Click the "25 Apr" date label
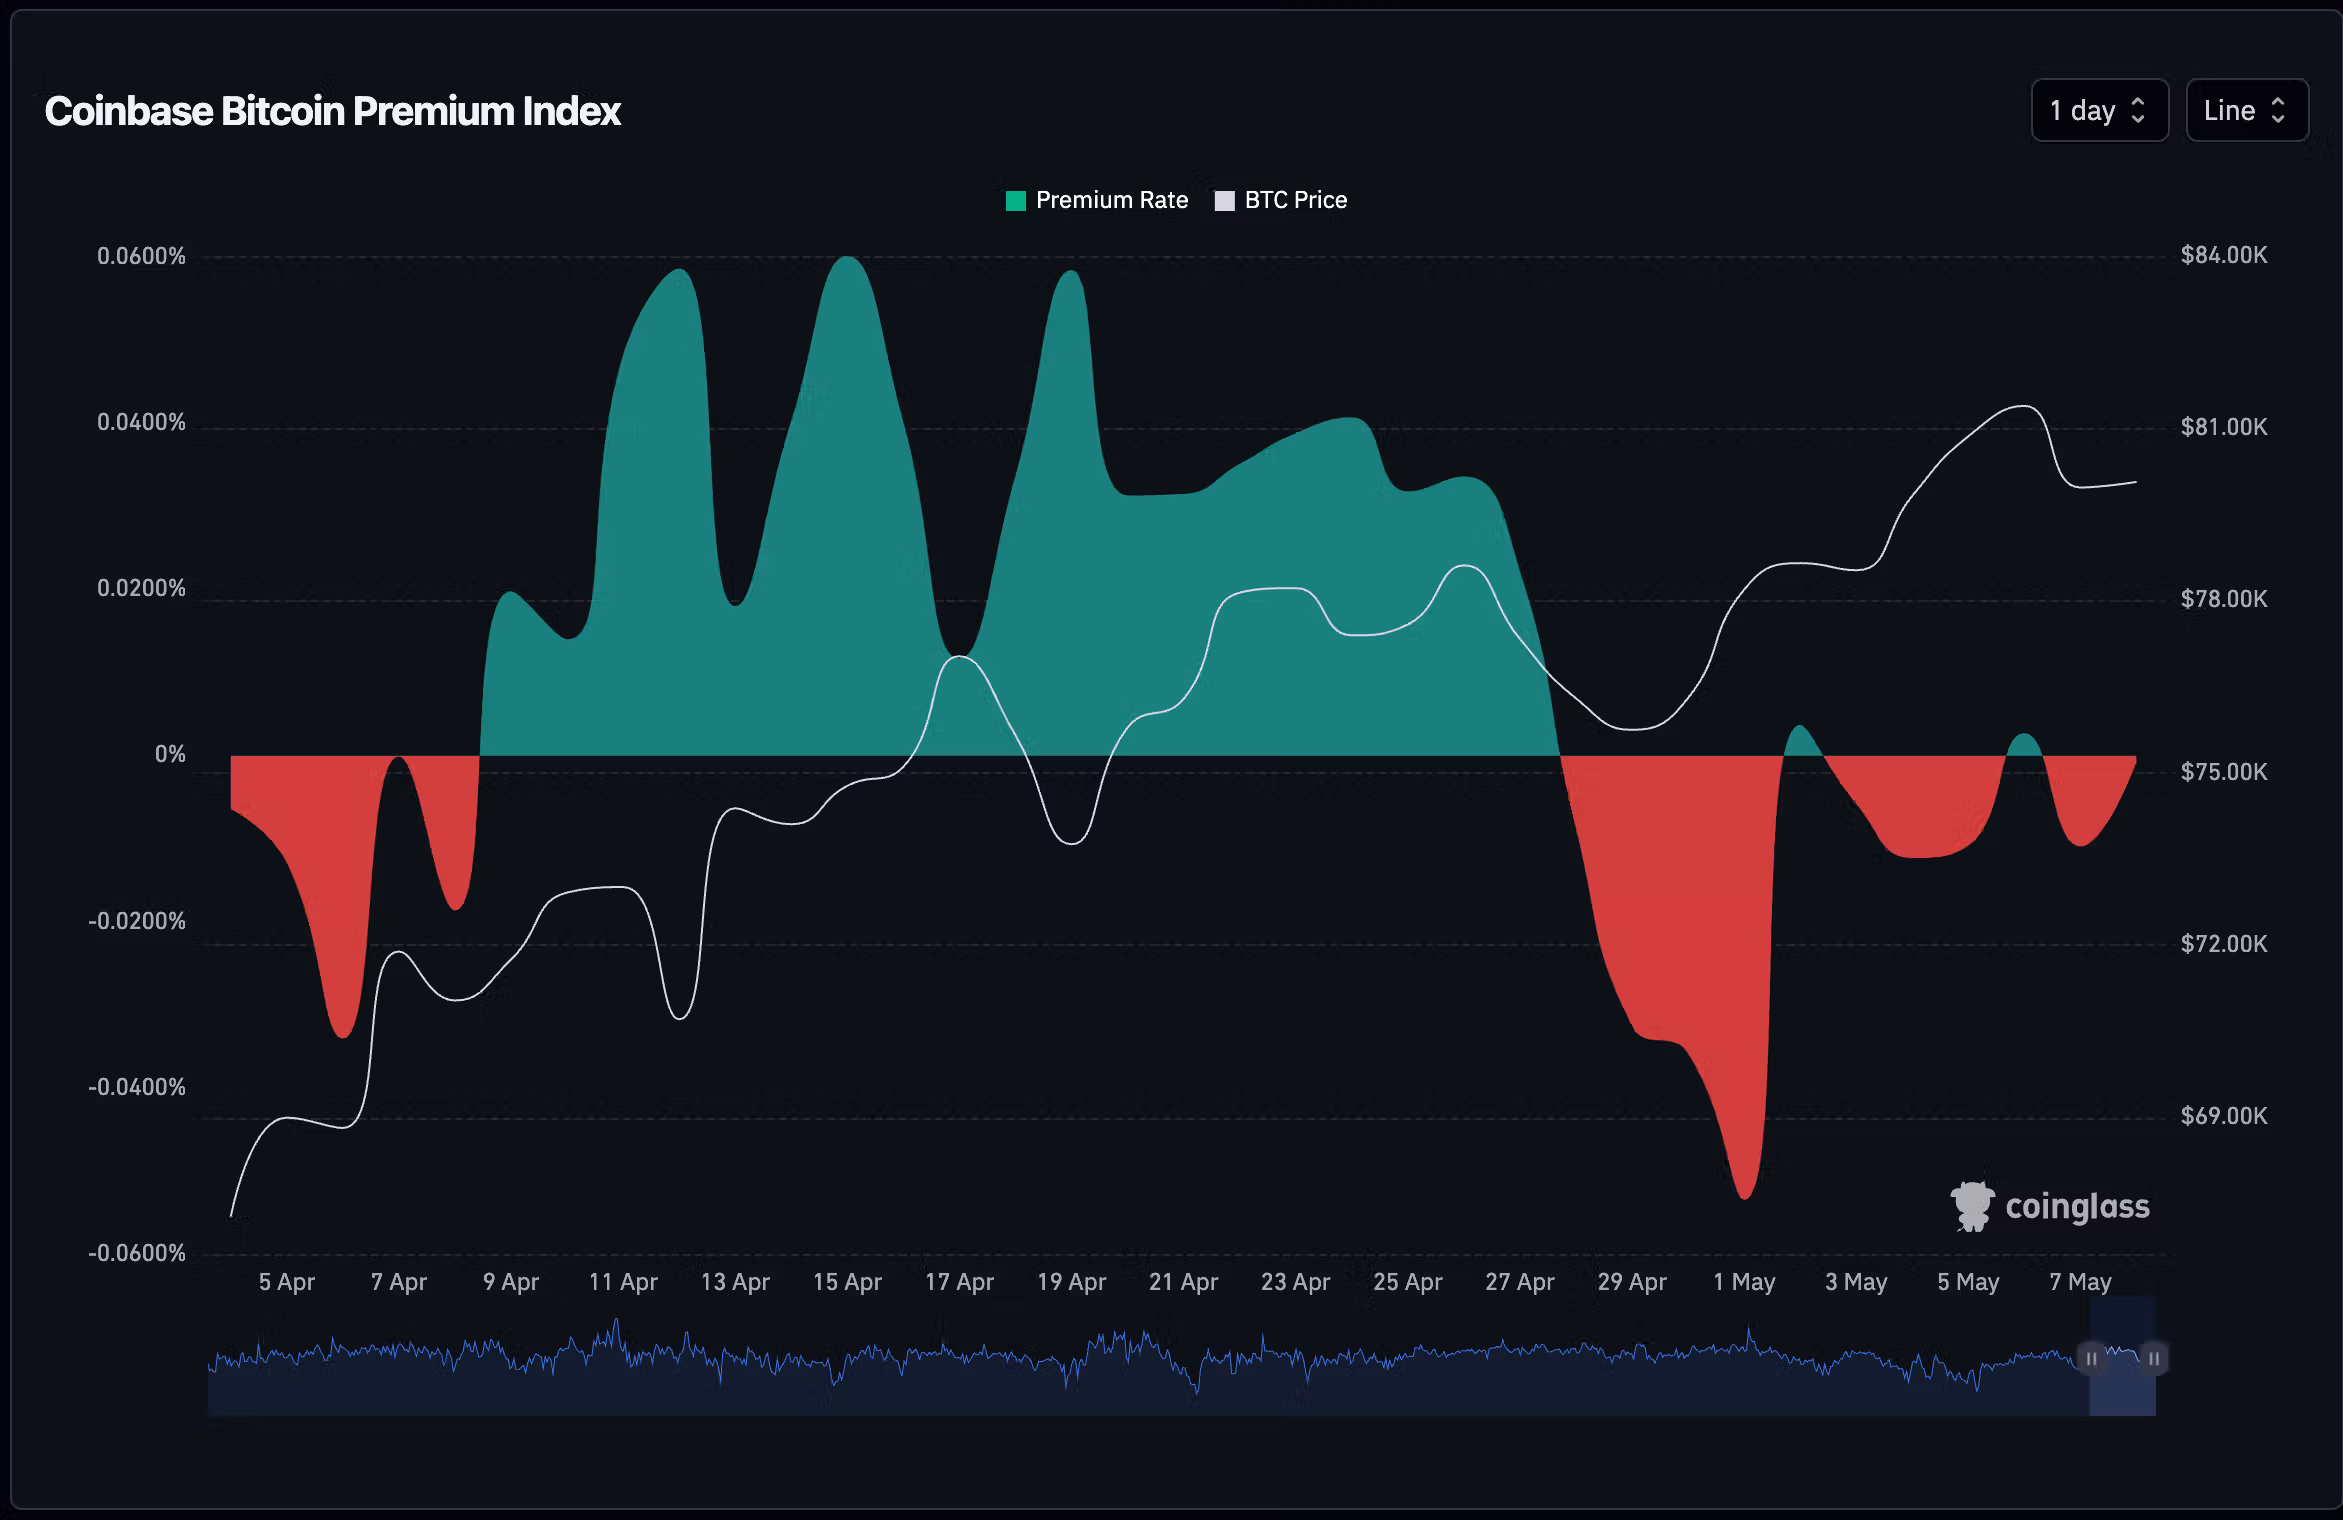Image resolution: width=2343 pixels, height=1520 pixels. [x=1407, y=1282]
